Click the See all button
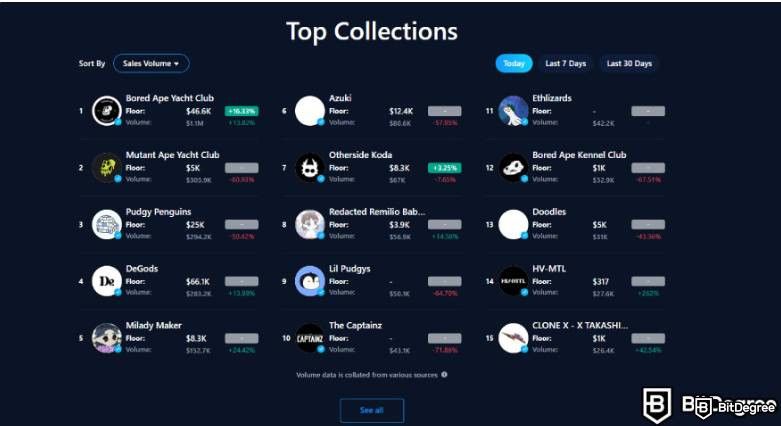This screenshot has height=426, width=781. (x=372, y=410)
